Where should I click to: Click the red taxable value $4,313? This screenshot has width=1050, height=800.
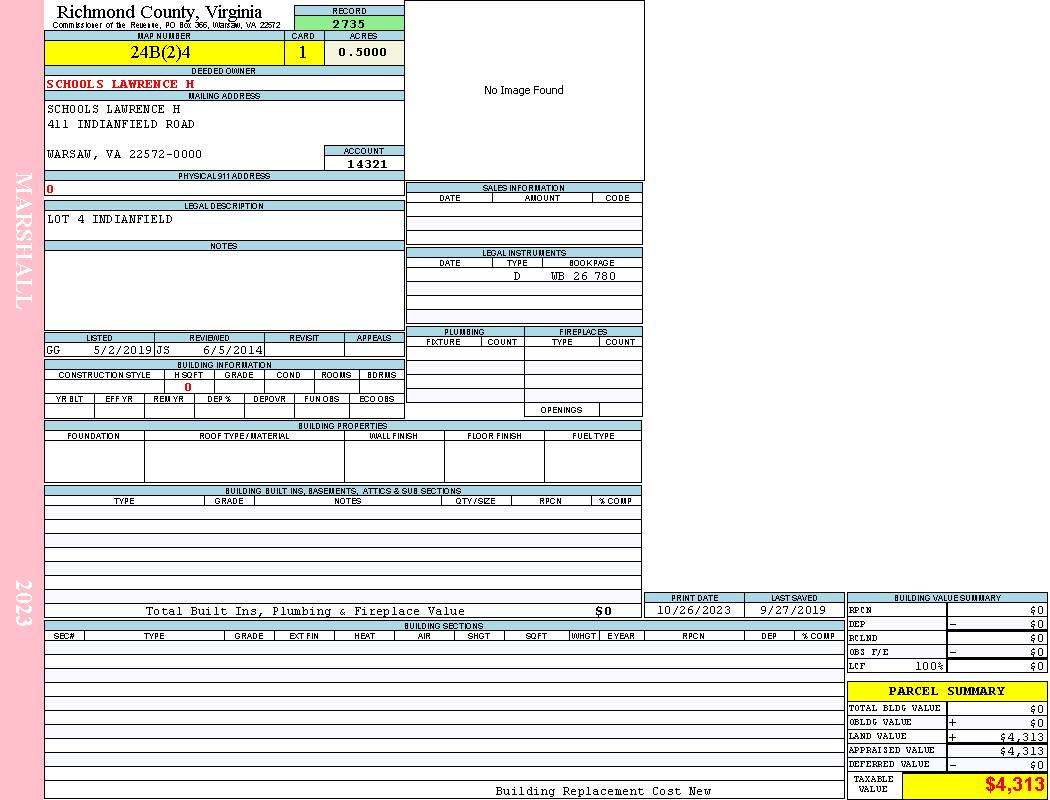click(x=1014, y=785)
